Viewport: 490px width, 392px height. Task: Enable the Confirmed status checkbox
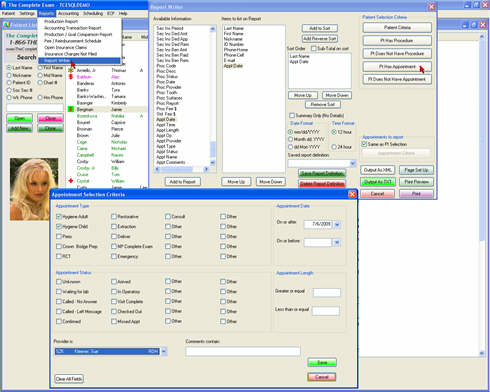(x=59, y=321)
